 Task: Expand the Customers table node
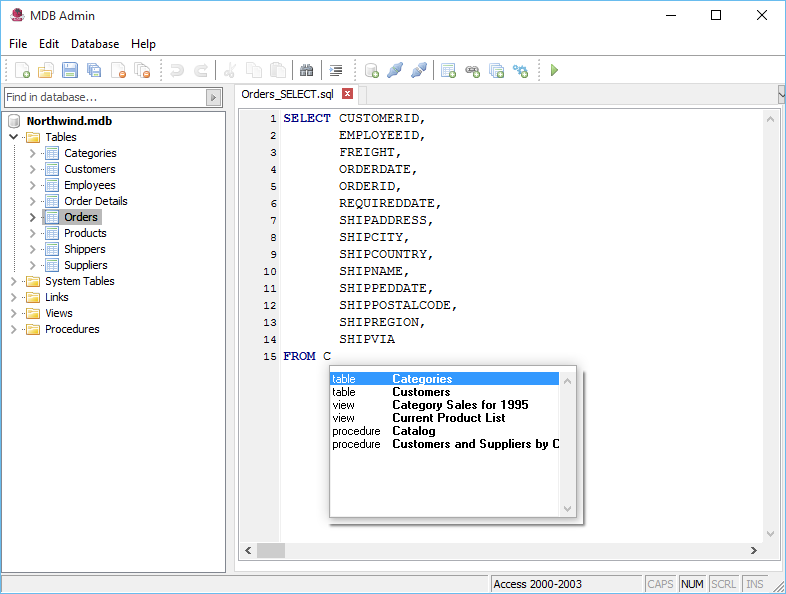click(33, 169)
